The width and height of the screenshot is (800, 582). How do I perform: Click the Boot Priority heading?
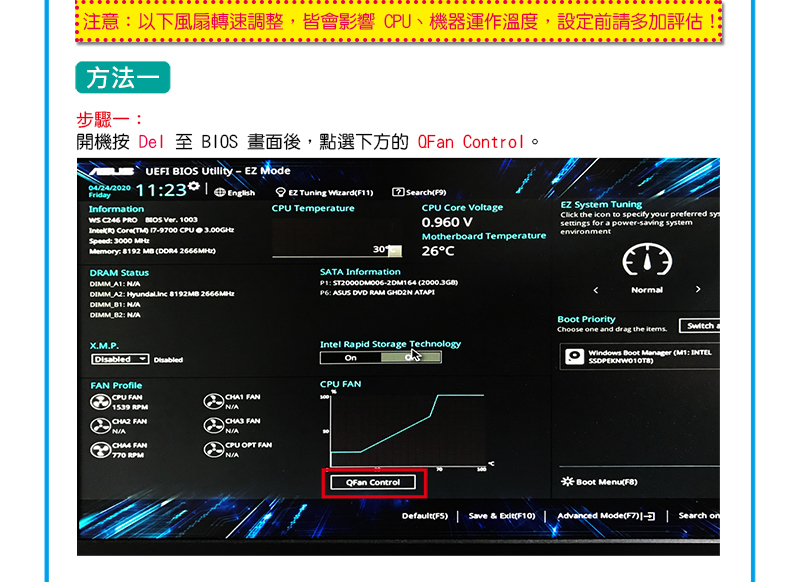586,319
